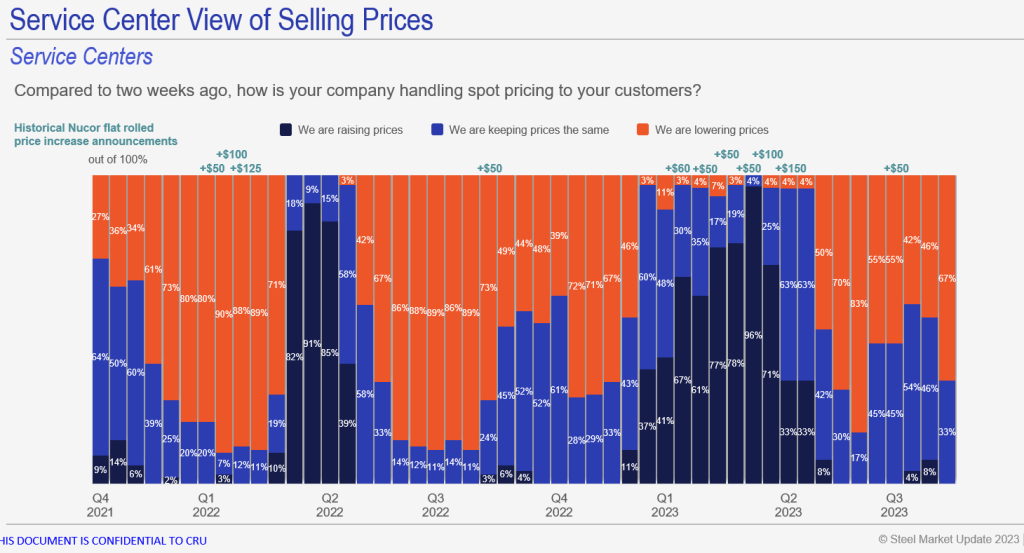Viewport: 1024px width, 553px height.
Task: Click the blue keeping prices same legend swatch
Action: pos(437,130)
